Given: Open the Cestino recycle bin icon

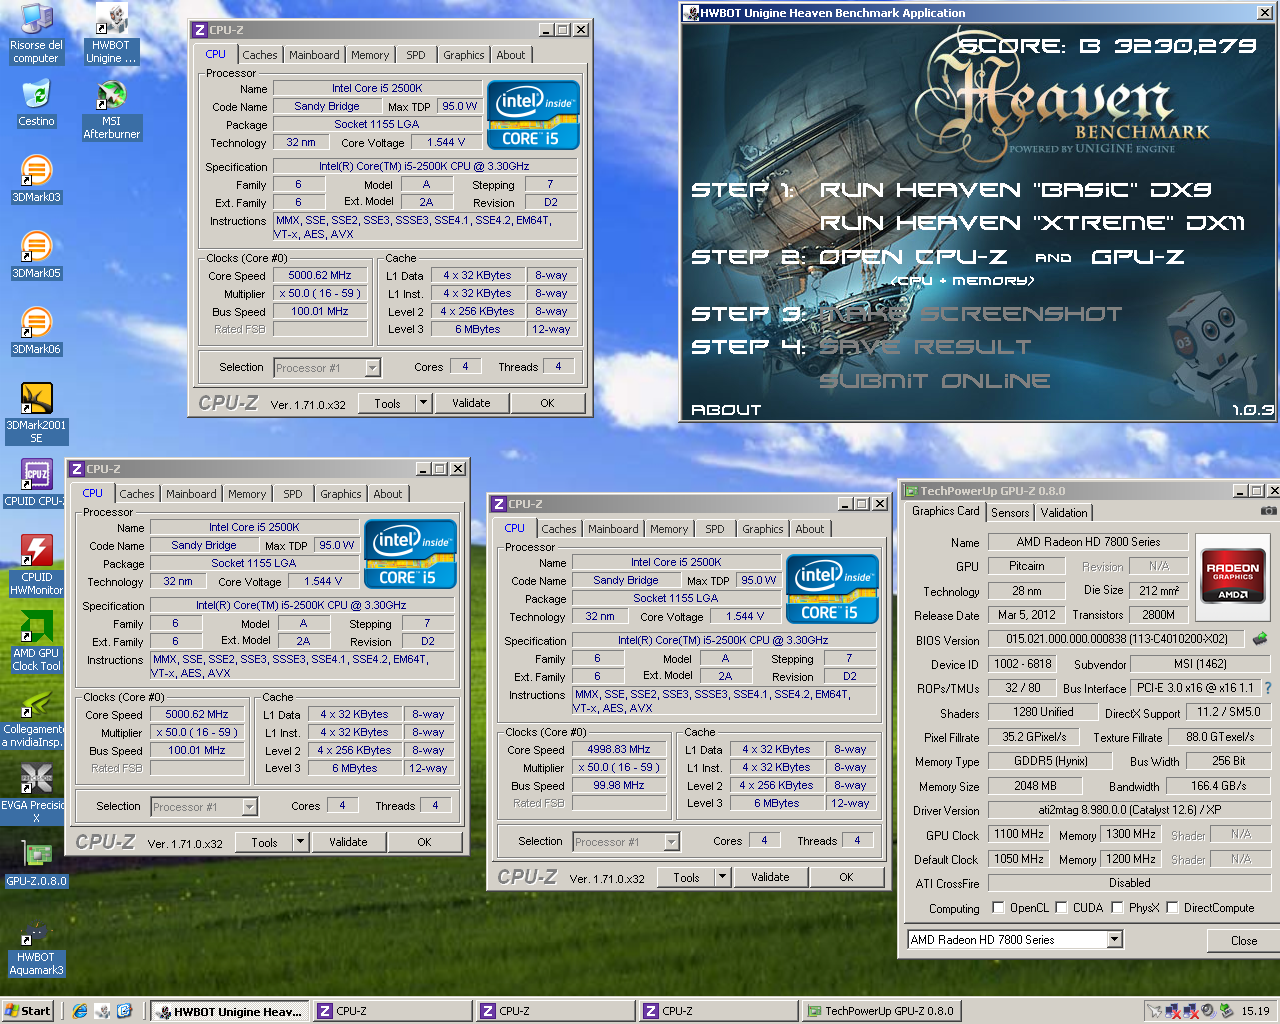Looking at the screenshot, I should [x=36, y=104].
